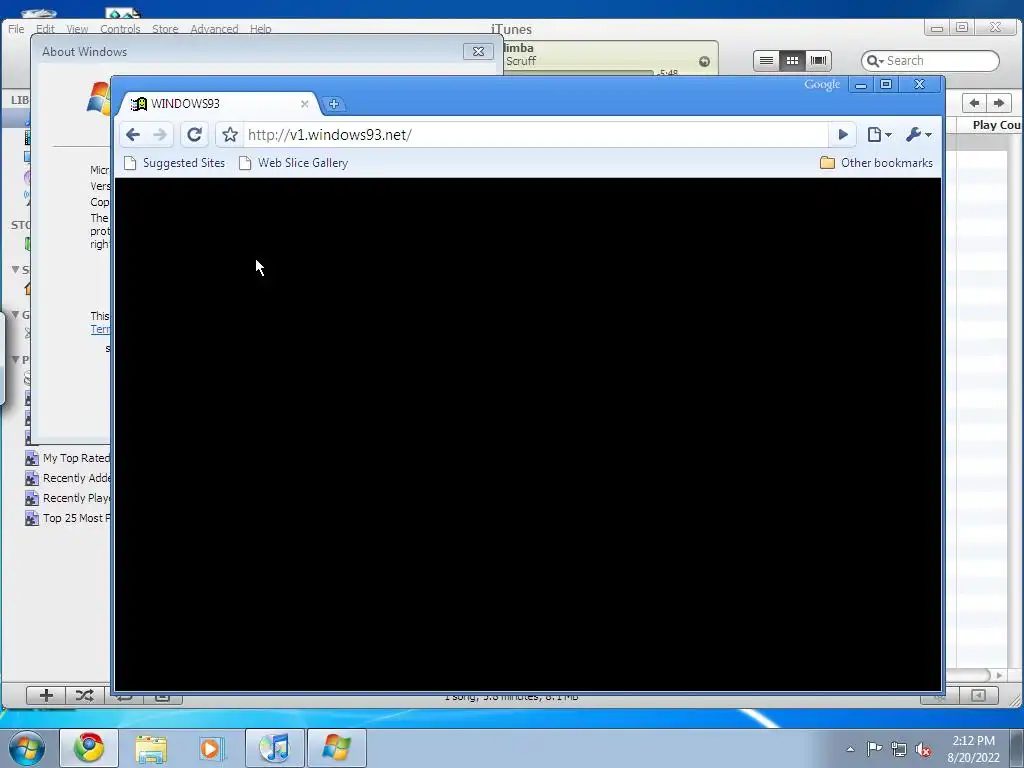Screen dimensions: 1024x768
Task: Open Suggested Sites bookmark
Action: (174, 163)
